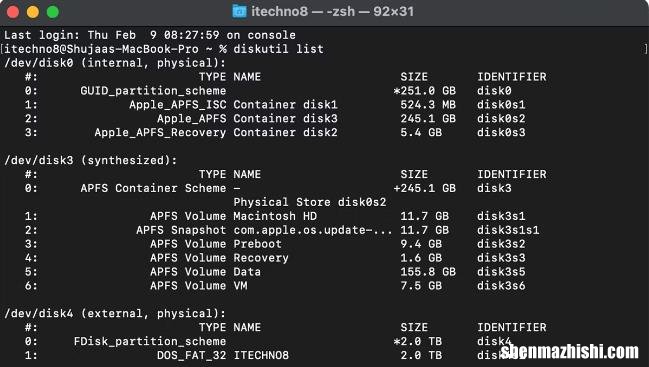Click 'disk3' identifier in APFS Container Scheme row

[494, 188]
